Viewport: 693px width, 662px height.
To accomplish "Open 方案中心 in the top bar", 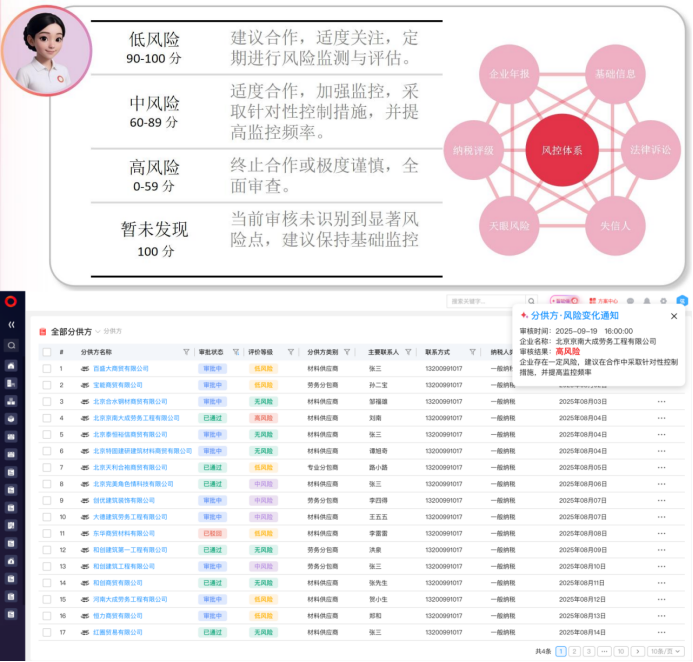I will coord(603,301).
